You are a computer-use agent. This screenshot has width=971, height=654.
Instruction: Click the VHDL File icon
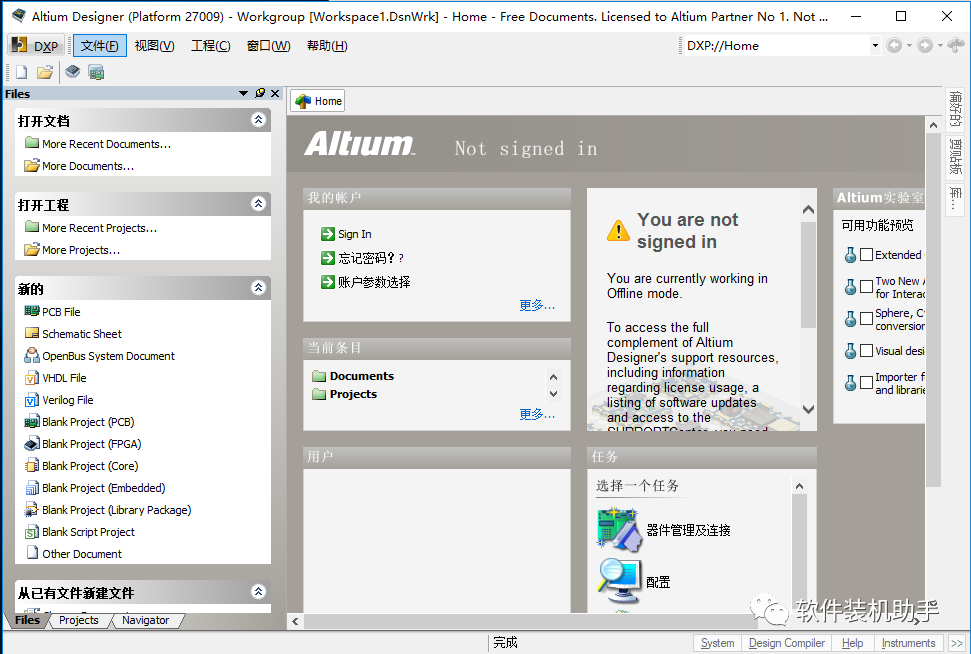[32, 378]
